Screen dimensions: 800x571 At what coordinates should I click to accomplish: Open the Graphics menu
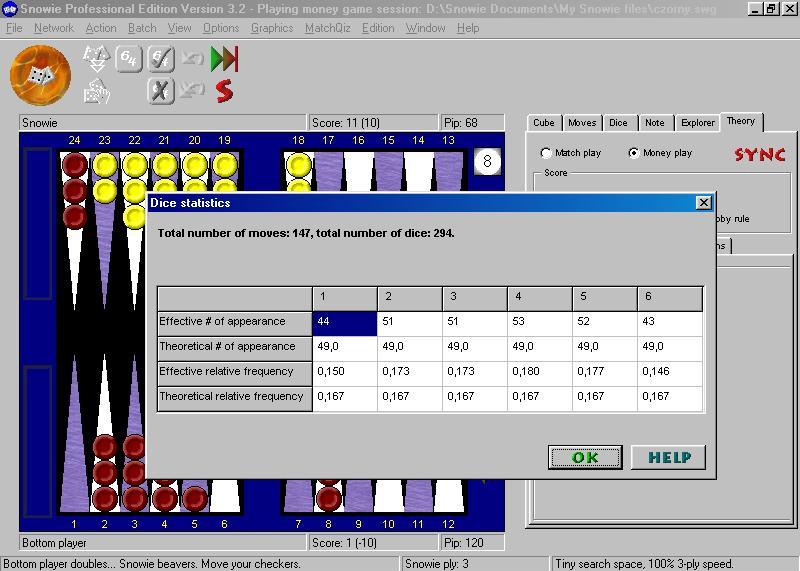(272, 28)
